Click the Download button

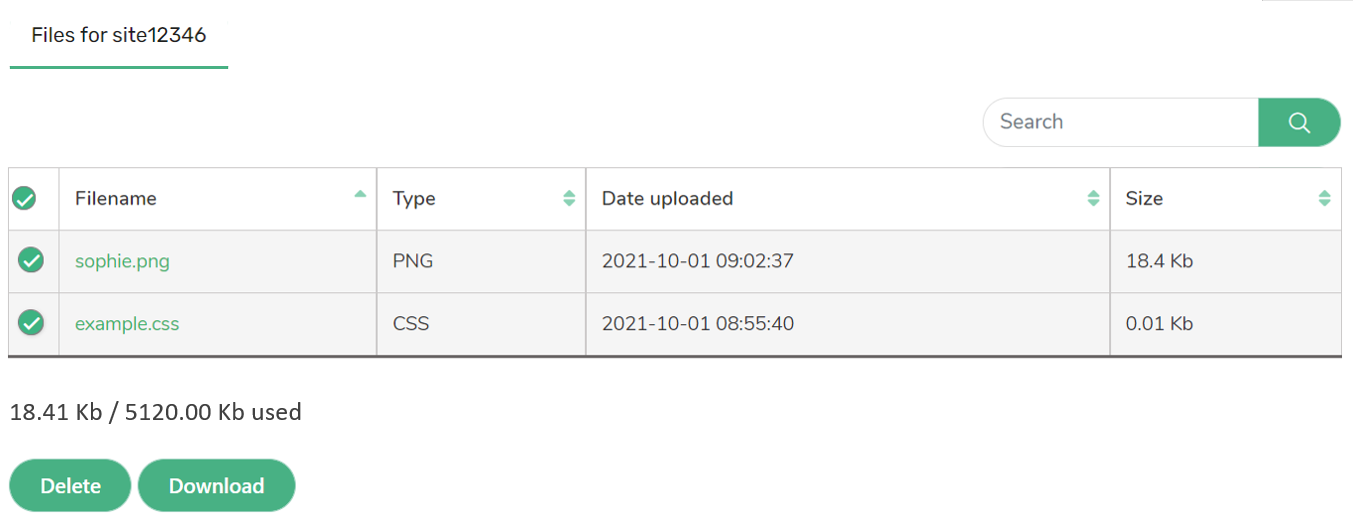click(x=216, y=486)
